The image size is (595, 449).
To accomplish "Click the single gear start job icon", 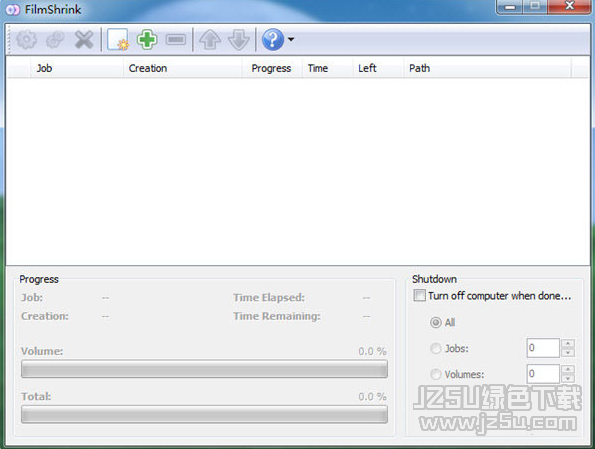I will (26, 39).
